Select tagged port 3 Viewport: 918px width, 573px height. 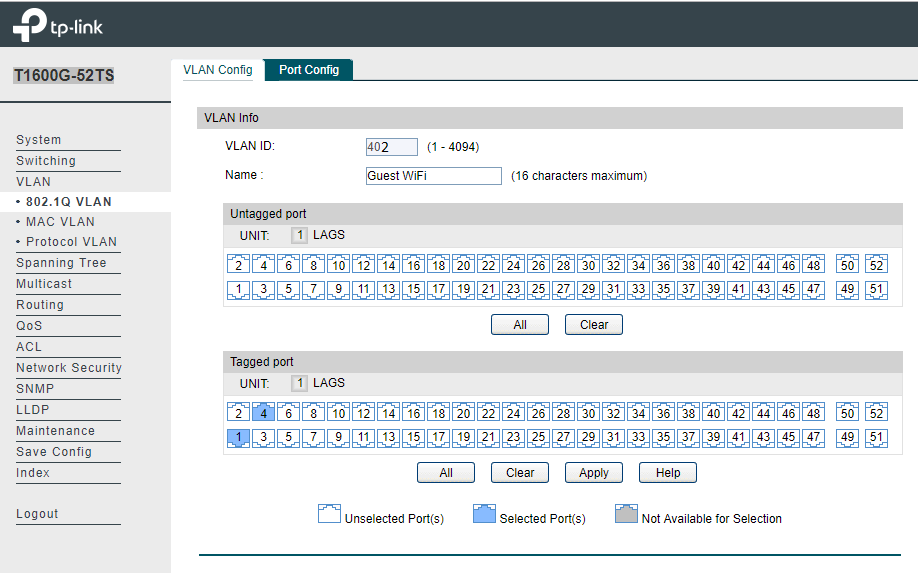263,437
